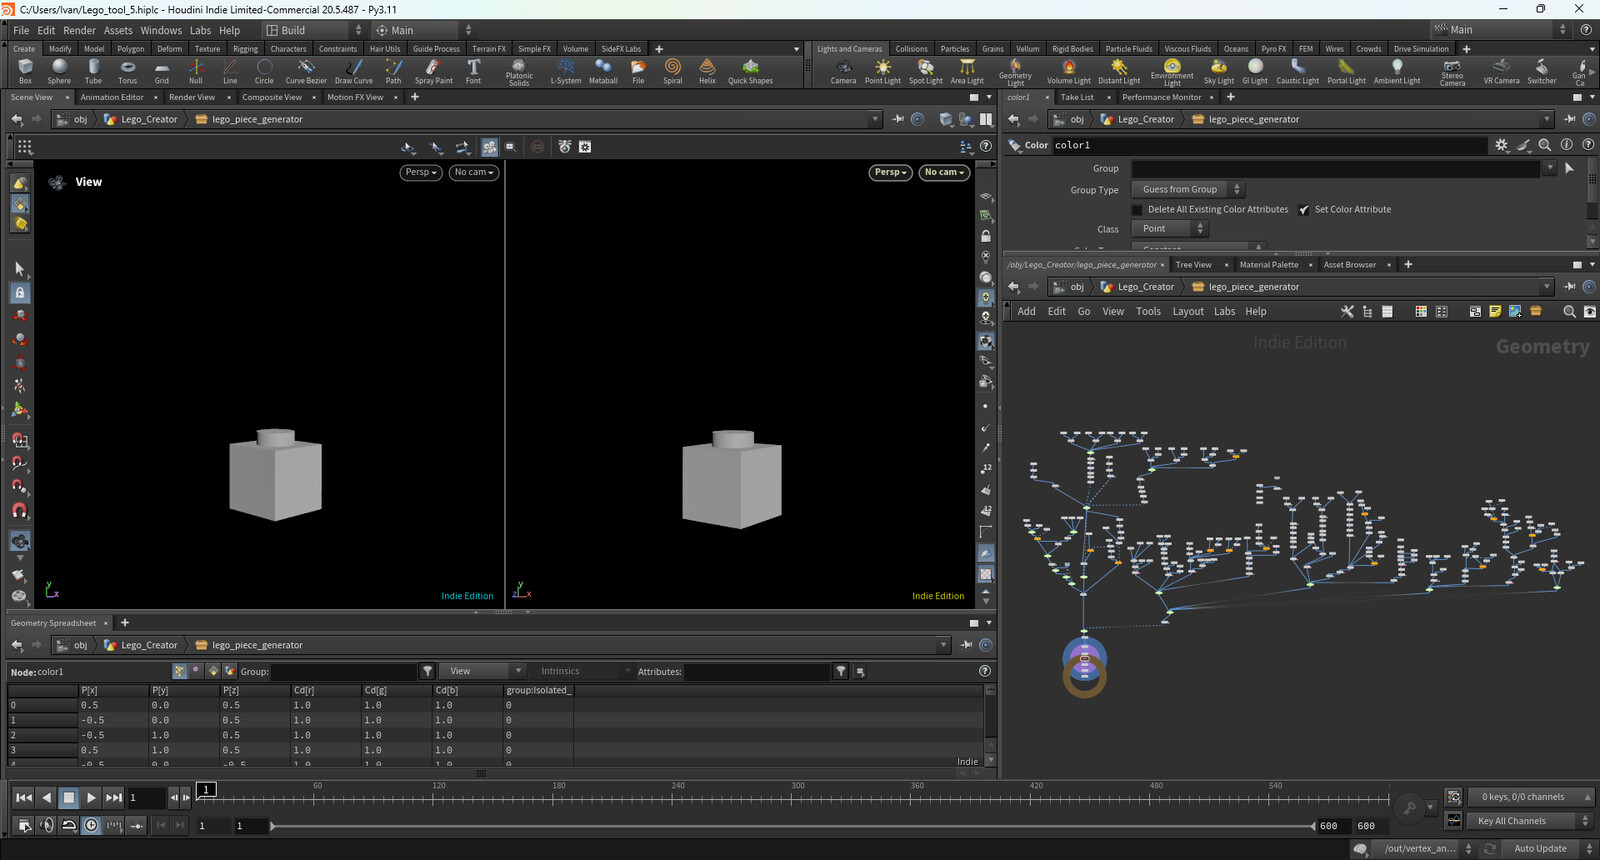Add a VR Camera
Screen dimensions: 1600x860
pyautogui.click(x=1501, y=71)
